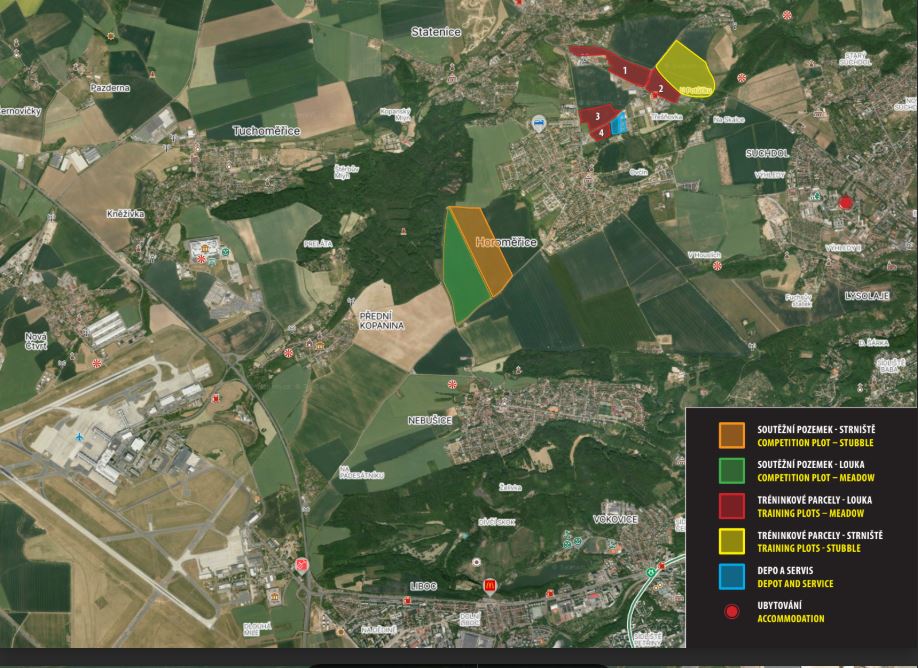
Task: Click the Horoměřice town label
Action: click(506, 243)
